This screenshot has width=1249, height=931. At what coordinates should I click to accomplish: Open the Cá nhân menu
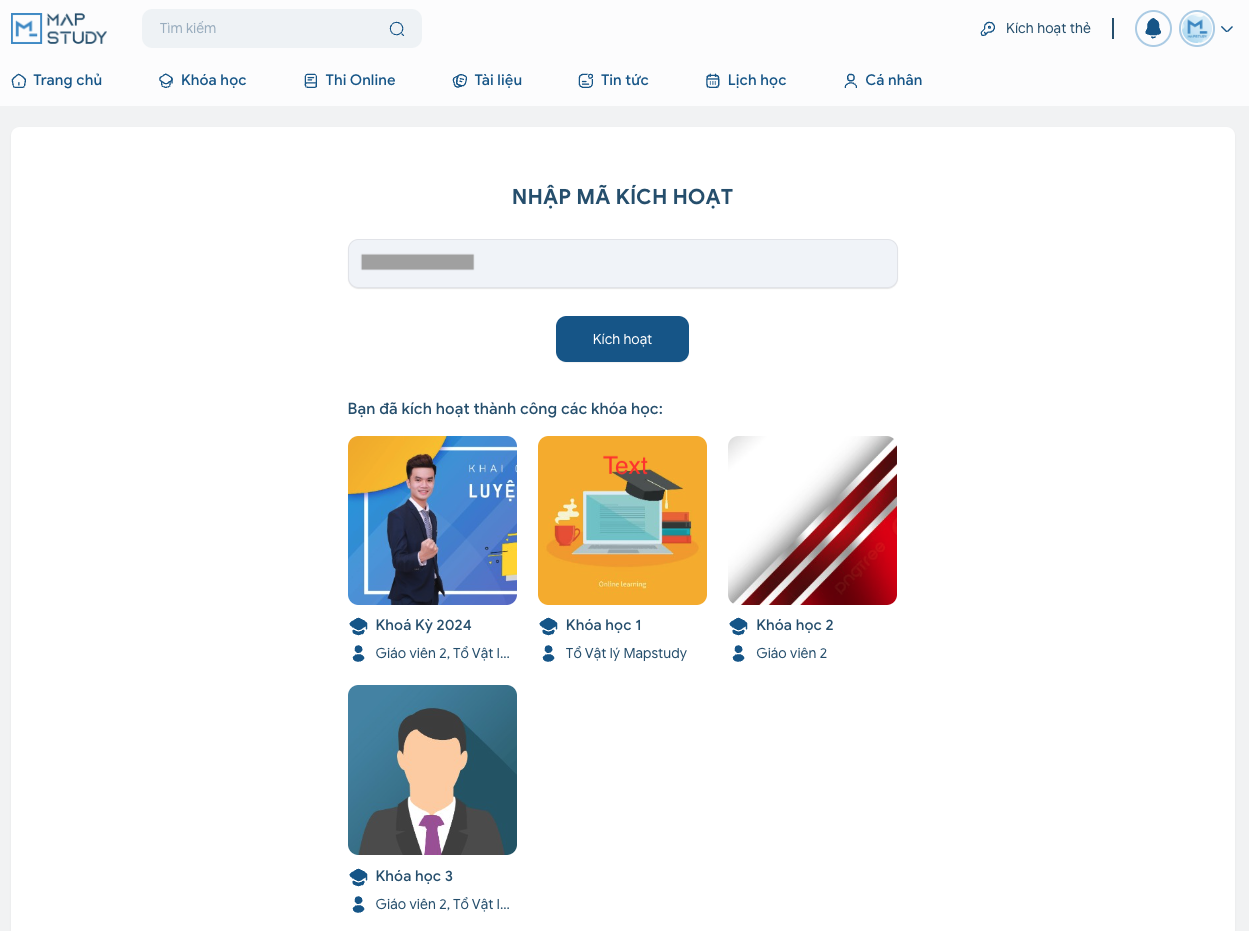(883, 80)
